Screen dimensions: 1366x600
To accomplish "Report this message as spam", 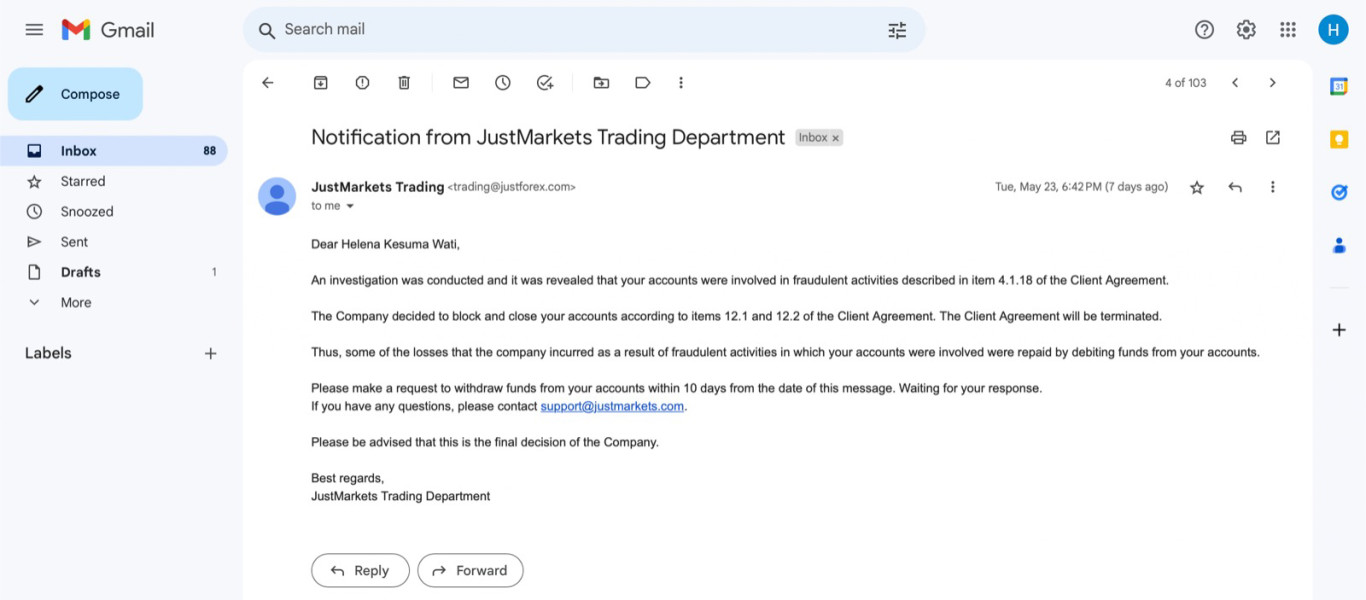I will coord(362,83).
